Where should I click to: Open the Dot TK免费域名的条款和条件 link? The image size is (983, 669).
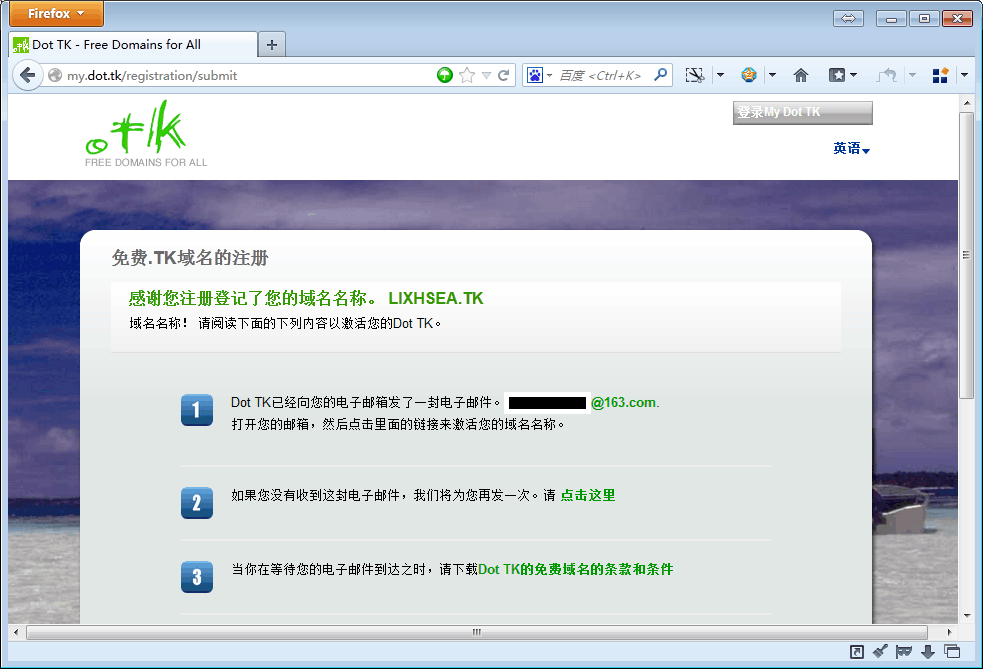[x=576, y=569]
